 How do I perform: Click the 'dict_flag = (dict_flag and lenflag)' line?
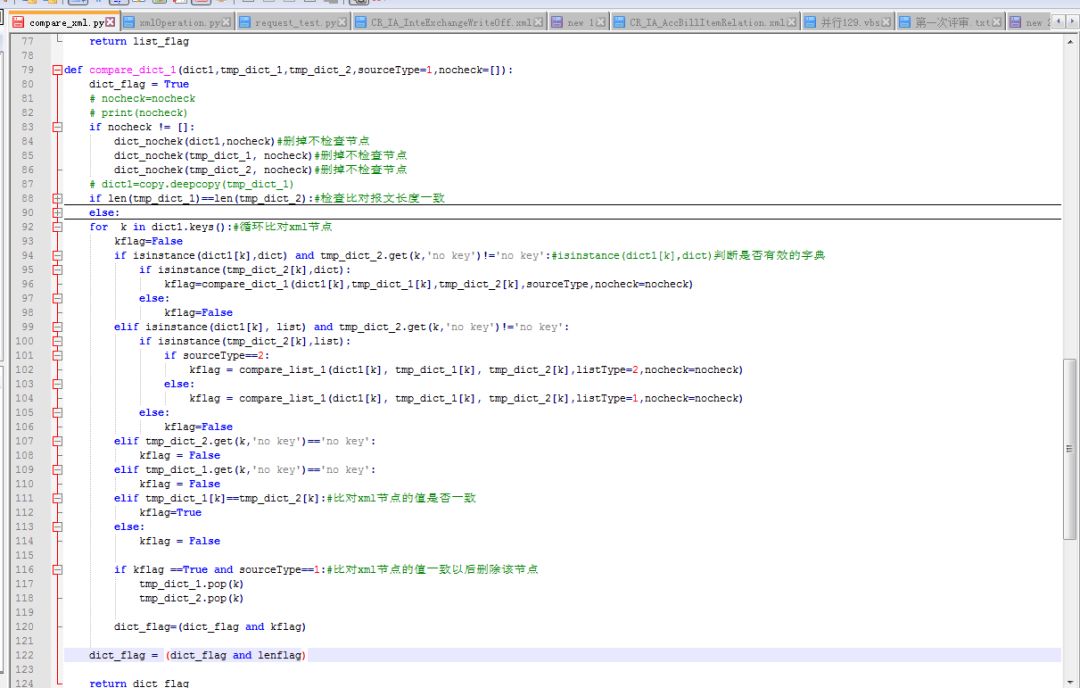[198, 655]
